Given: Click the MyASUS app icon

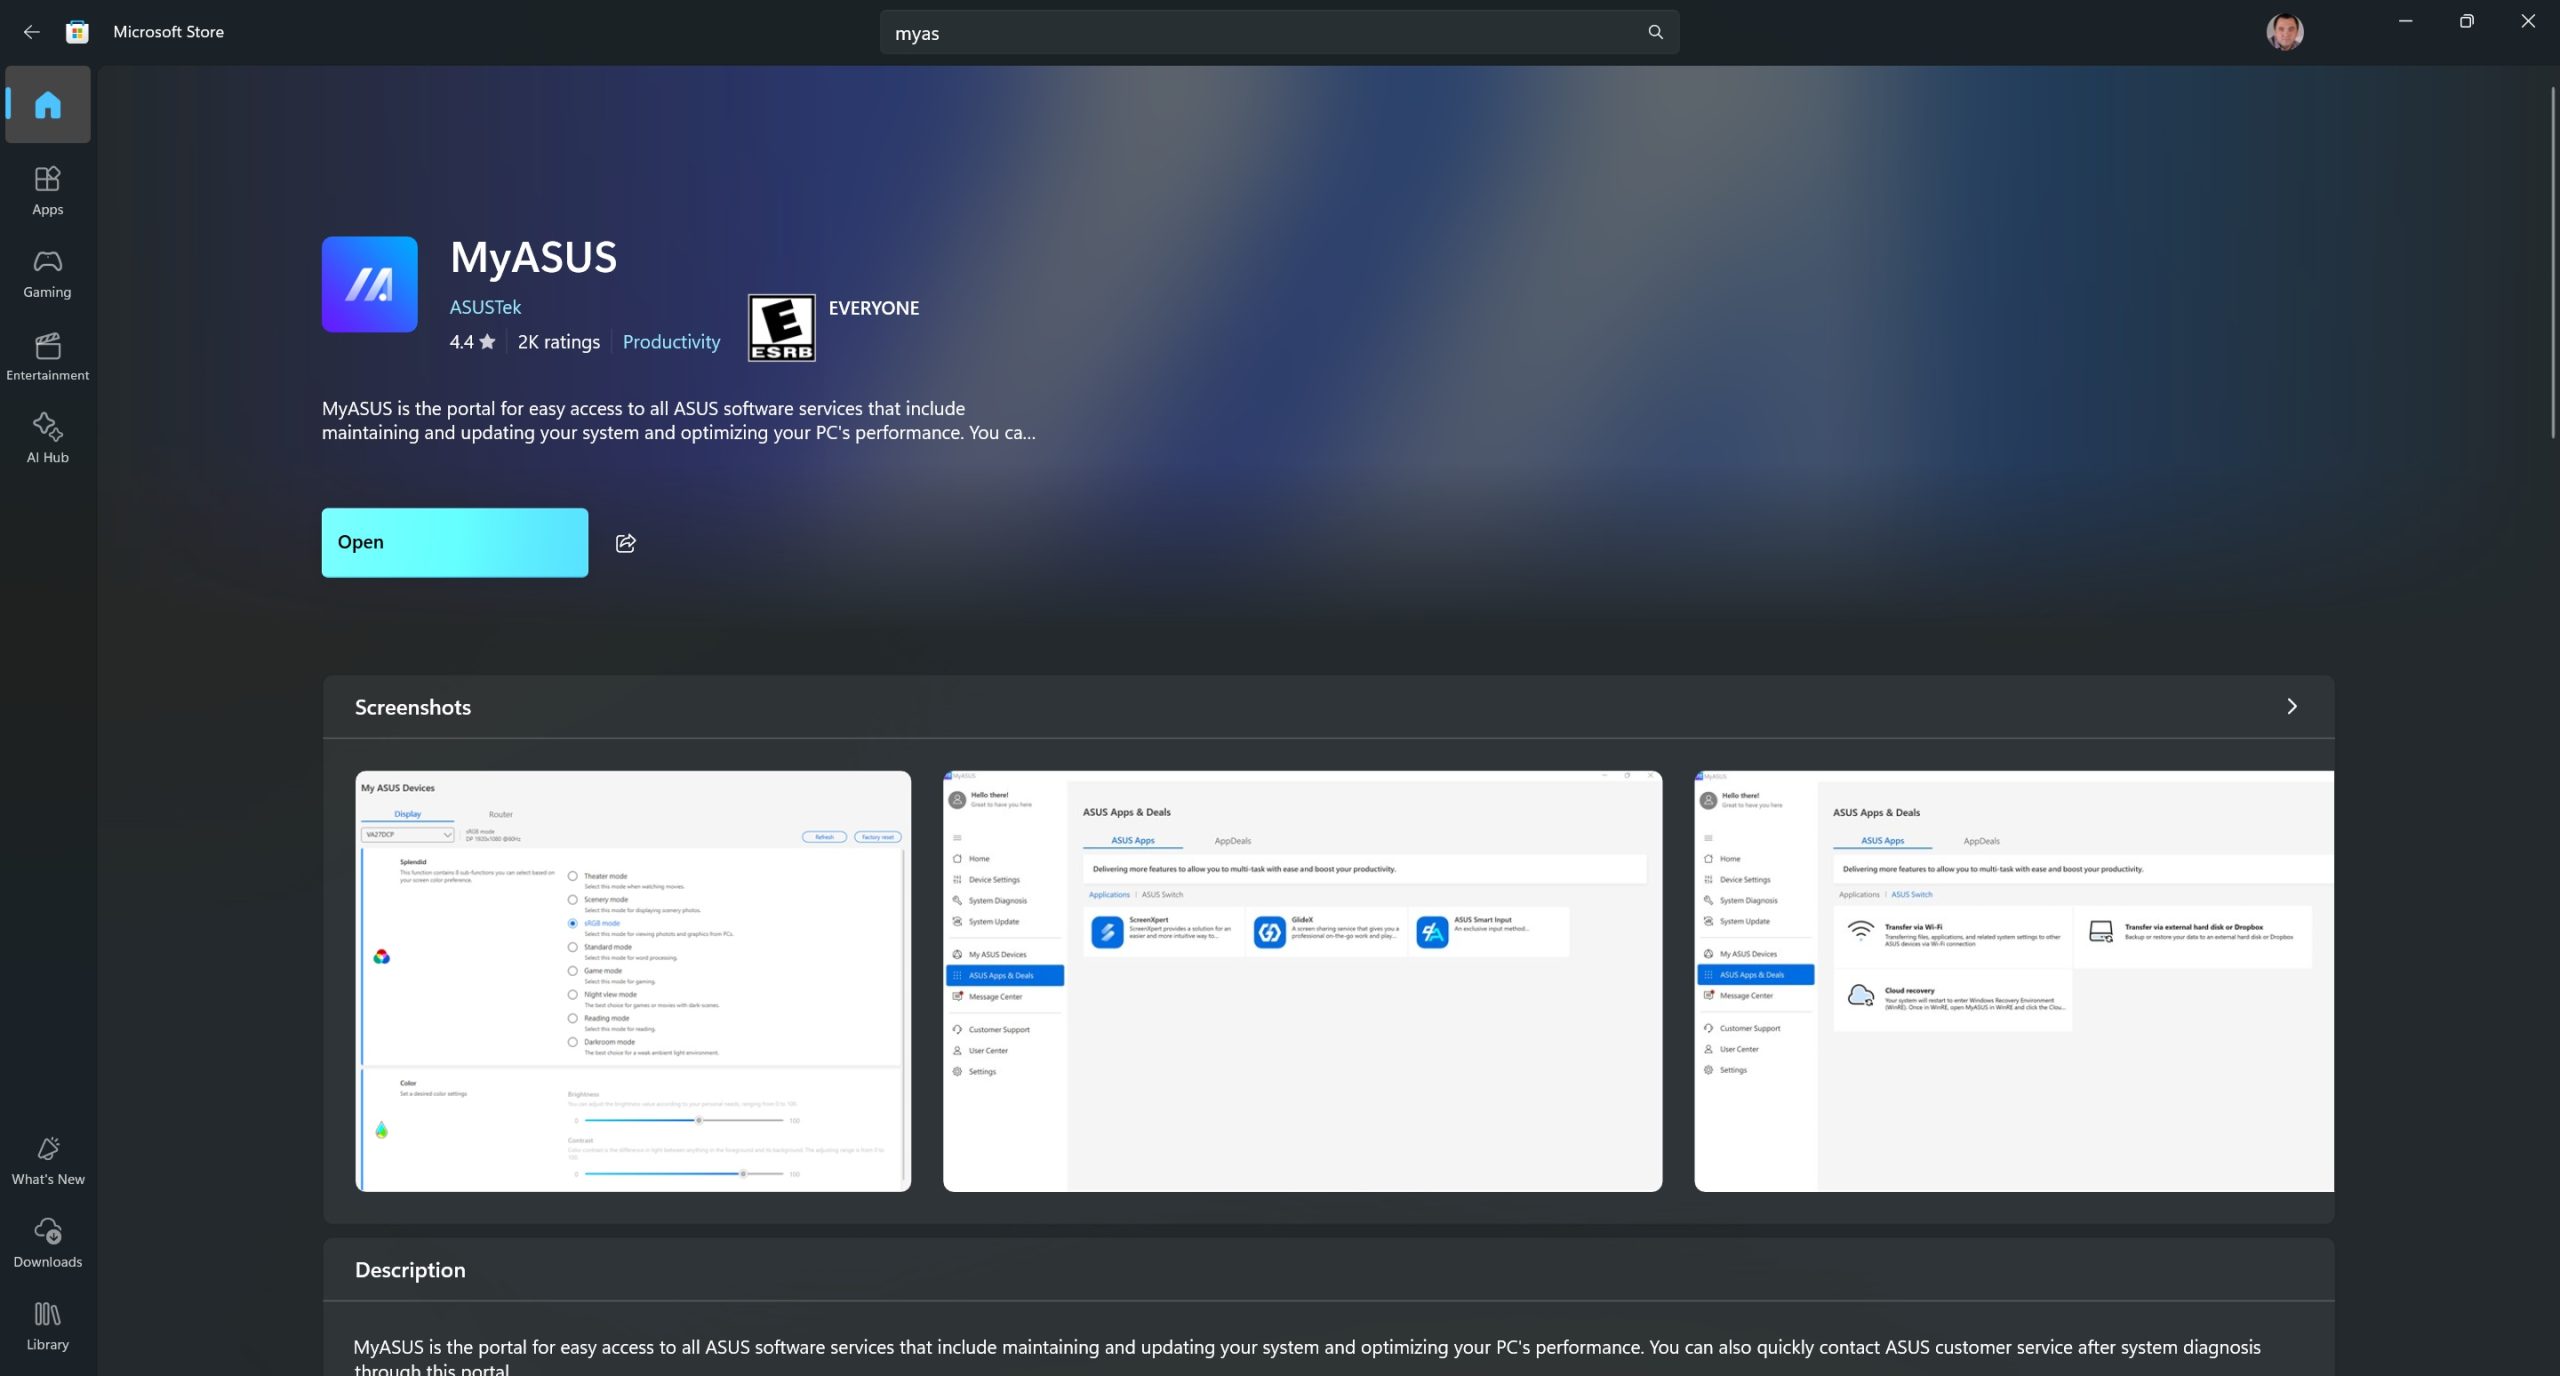Looking at the screenshot, I should tap(369, 283).
